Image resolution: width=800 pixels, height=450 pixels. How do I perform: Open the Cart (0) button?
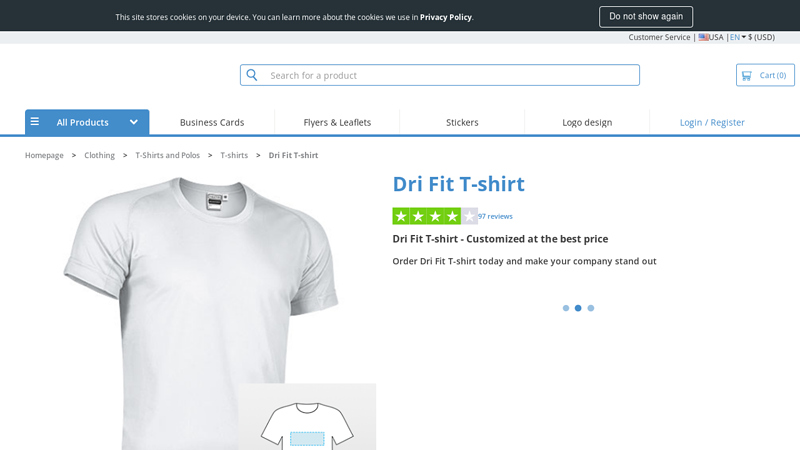pos(765,75)
